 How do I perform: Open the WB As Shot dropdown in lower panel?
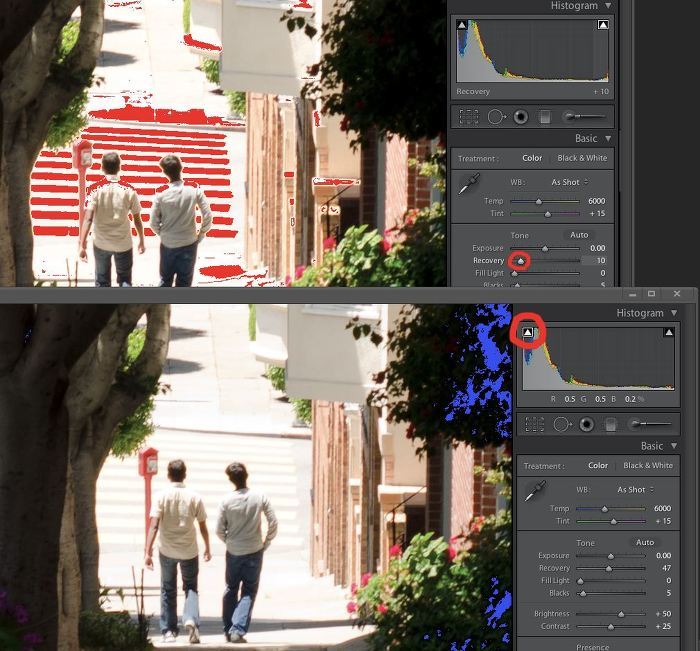coord(635,489)
